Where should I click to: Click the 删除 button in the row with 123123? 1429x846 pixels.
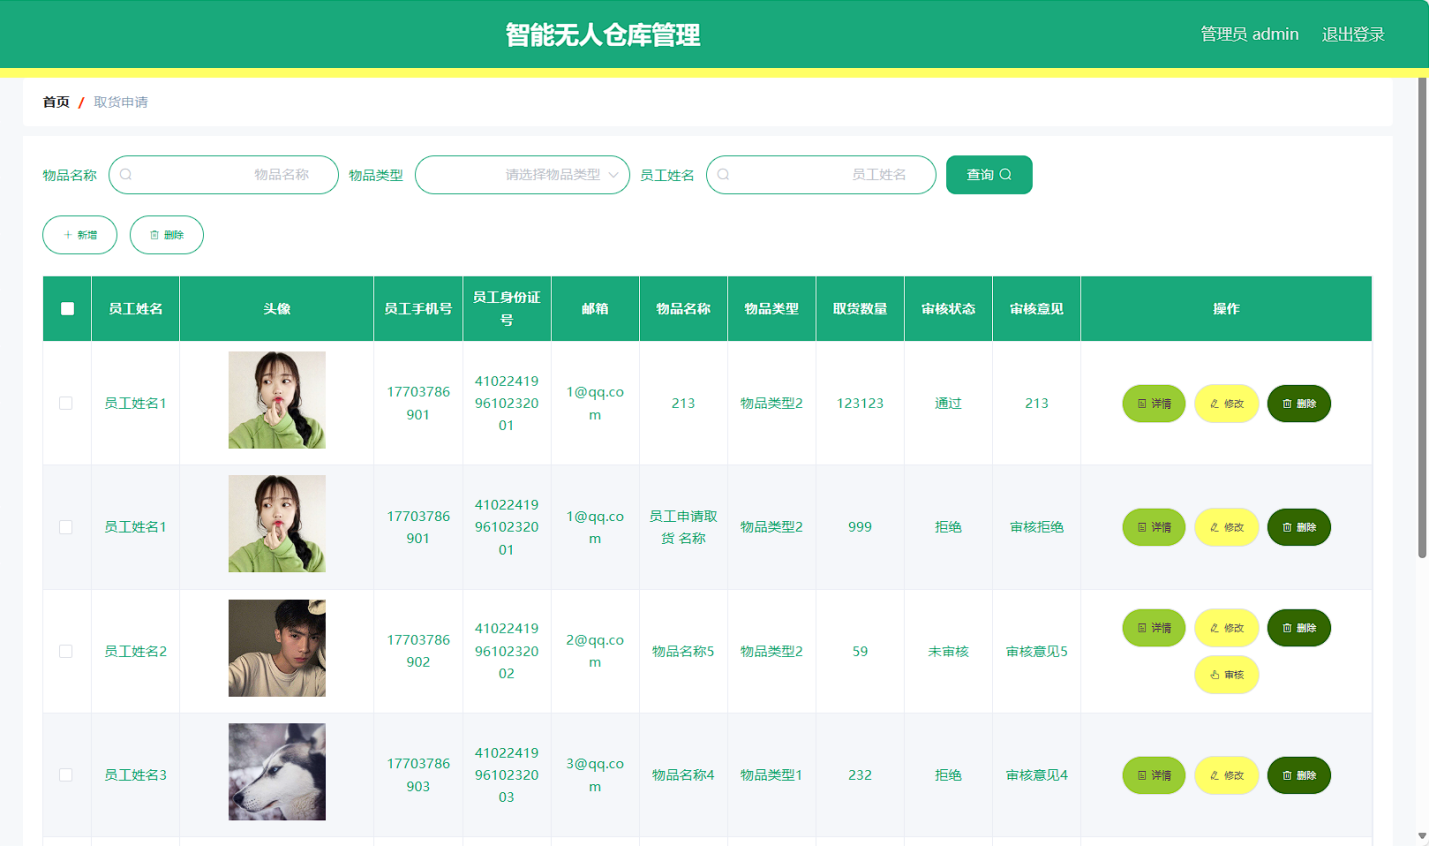[1298, 403]
